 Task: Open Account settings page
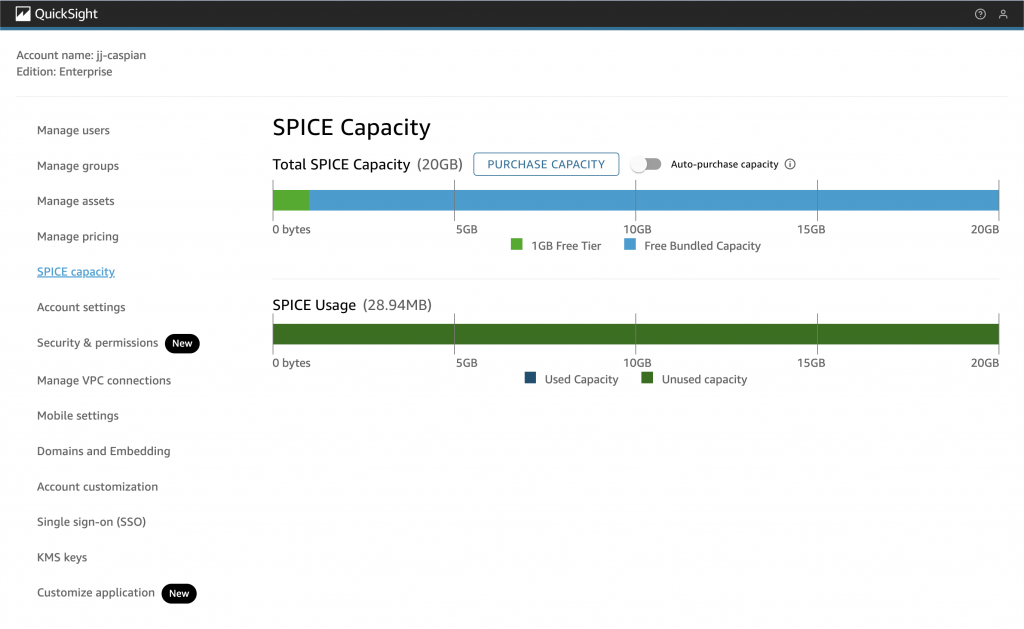tap(81, 307)
